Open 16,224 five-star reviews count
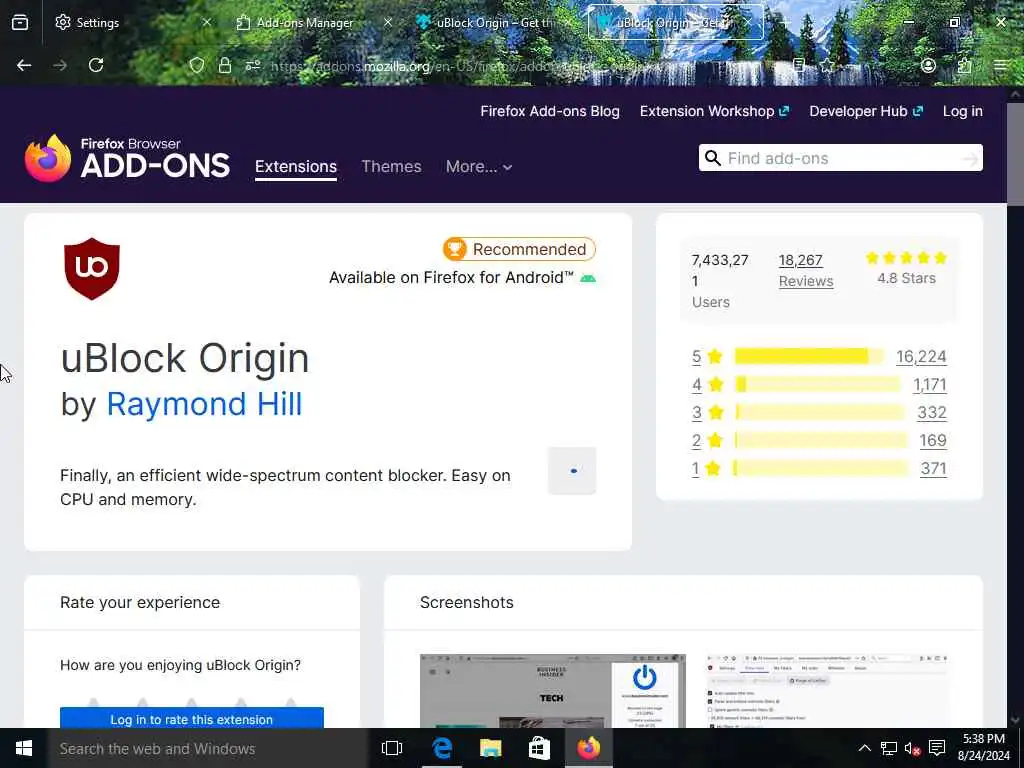Viewport: 1024px width, 768px height. 921,357
